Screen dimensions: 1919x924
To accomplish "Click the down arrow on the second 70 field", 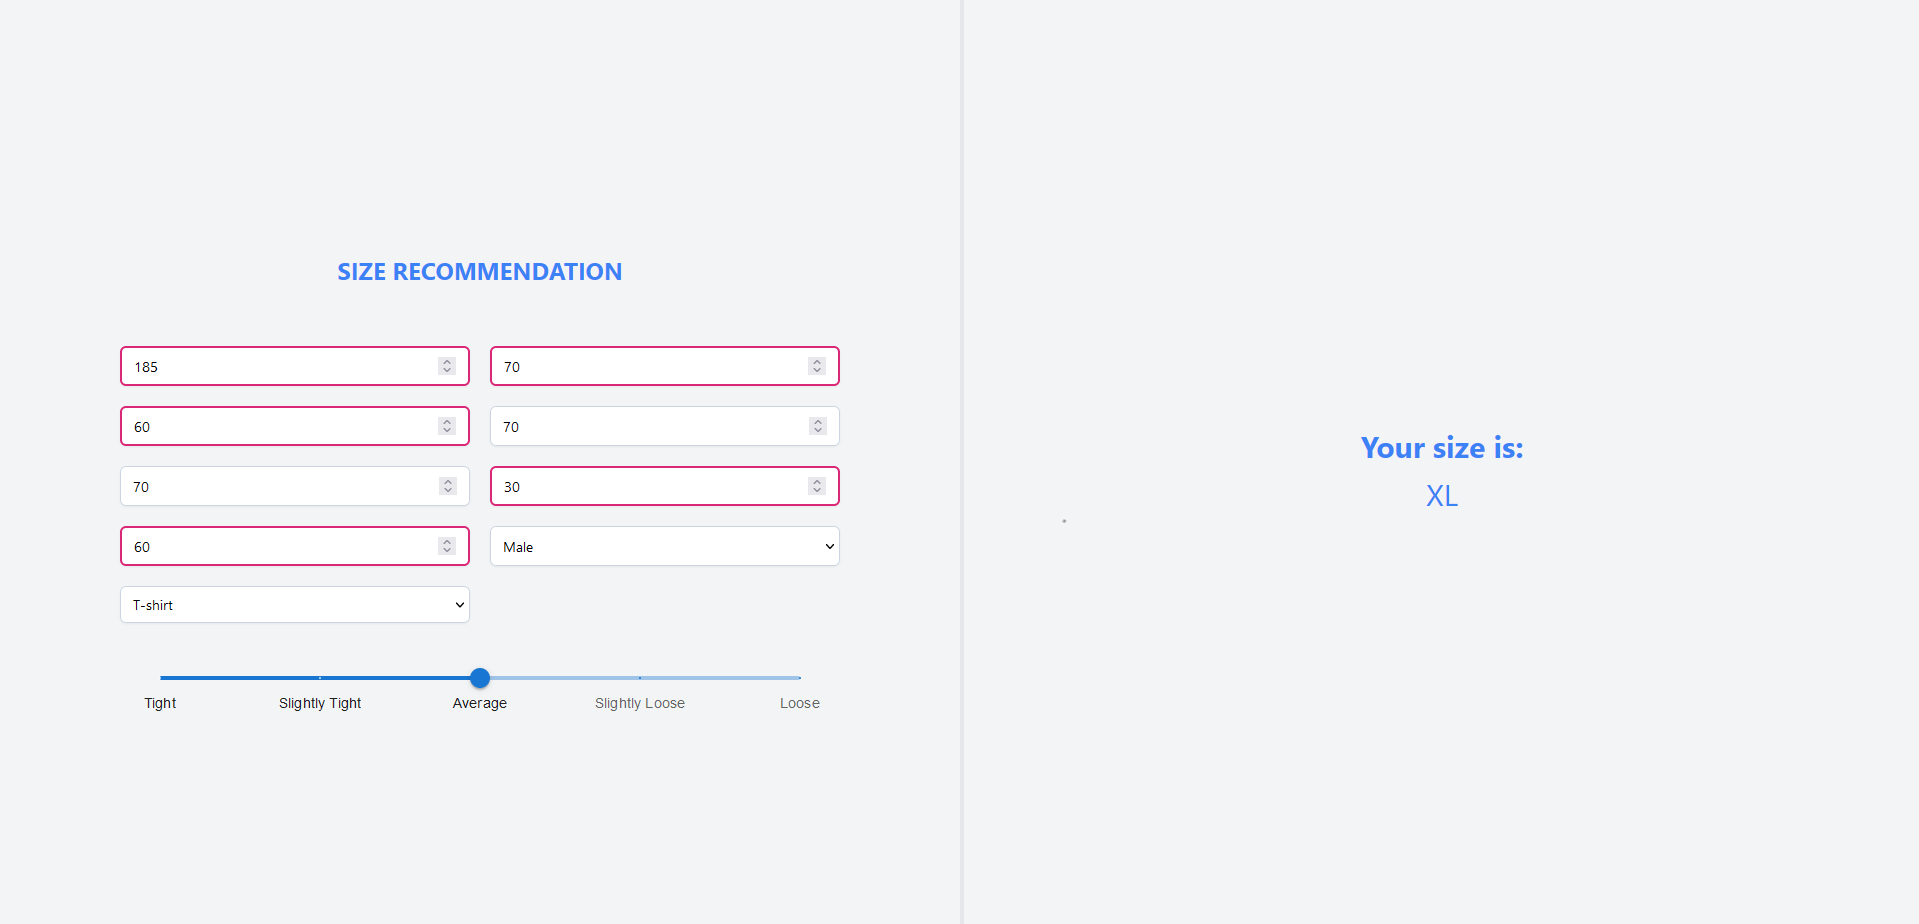I will (x=817, y=430).
